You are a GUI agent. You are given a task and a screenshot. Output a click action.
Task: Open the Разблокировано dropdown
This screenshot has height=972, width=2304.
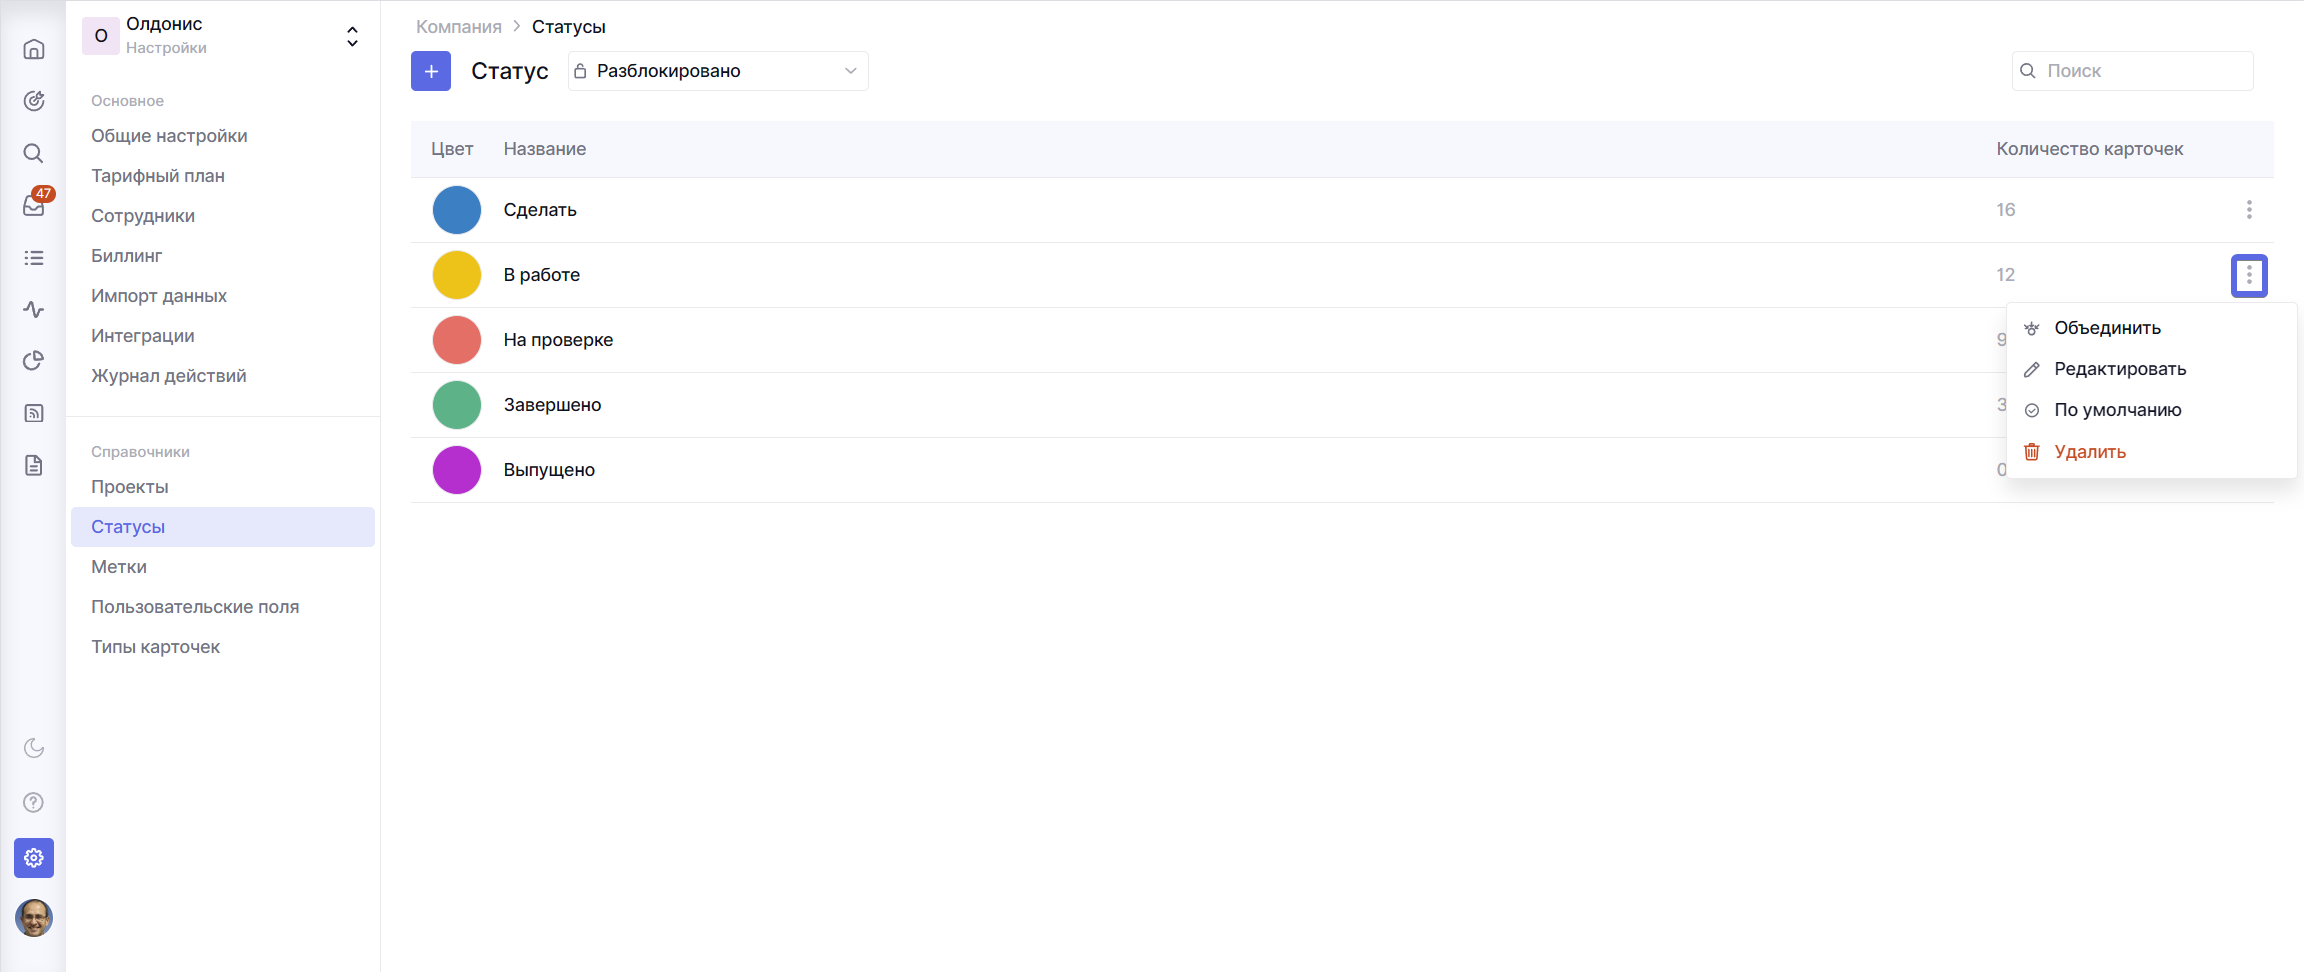point(717,71)
